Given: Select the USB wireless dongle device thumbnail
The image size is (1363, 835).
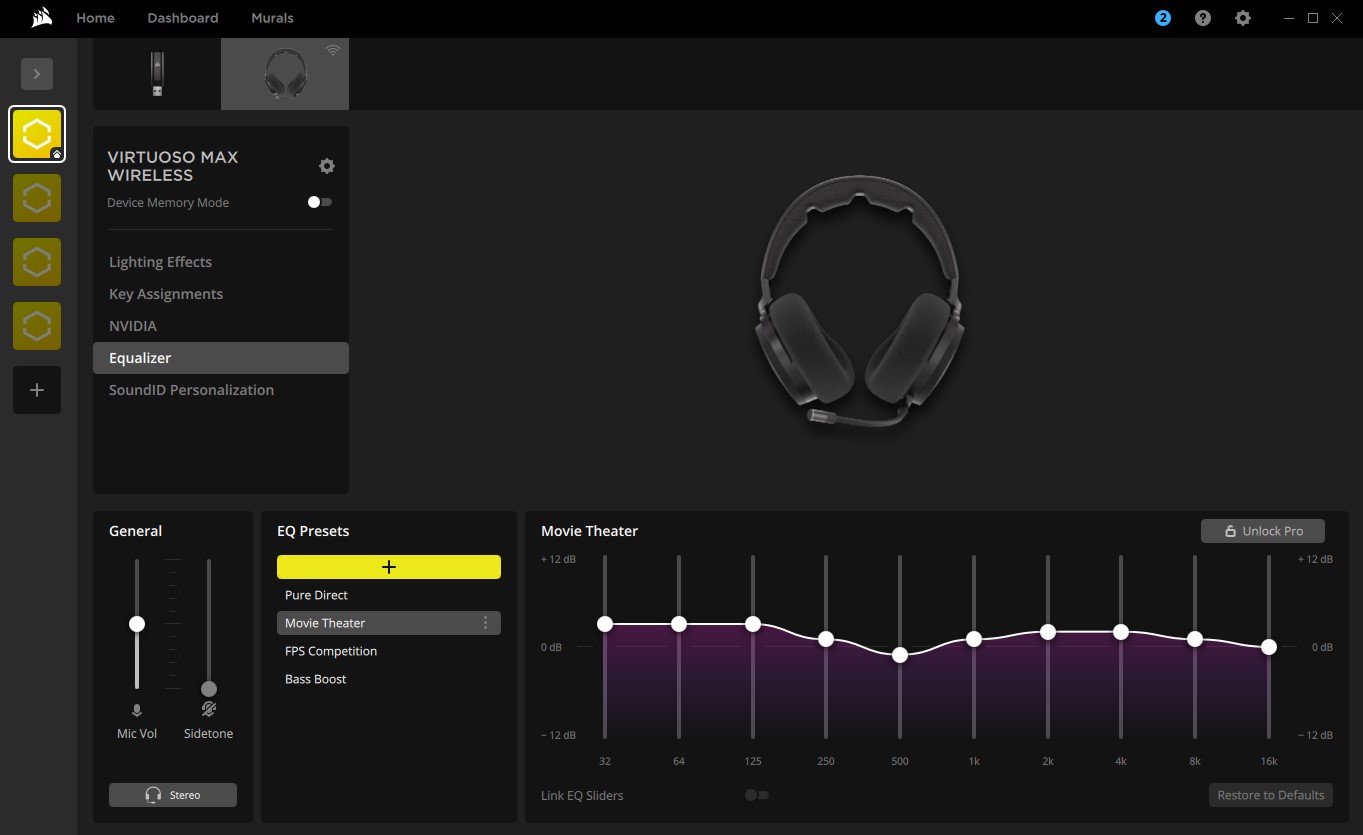Looking at the screenshot, I should click(x=157, y=74).
